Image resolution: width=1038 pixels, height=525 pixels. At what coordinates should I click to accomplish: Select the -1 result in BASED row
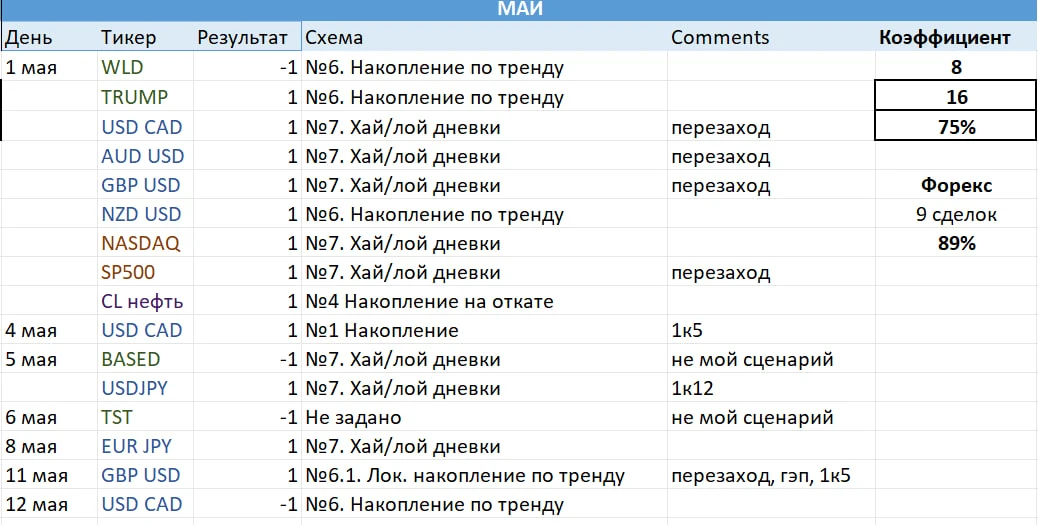248,359
